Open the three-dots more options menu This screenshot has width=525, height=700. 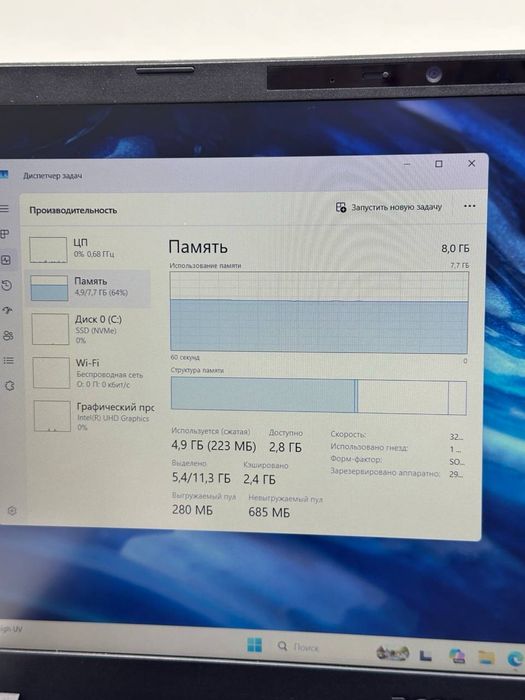coord(469,206)
